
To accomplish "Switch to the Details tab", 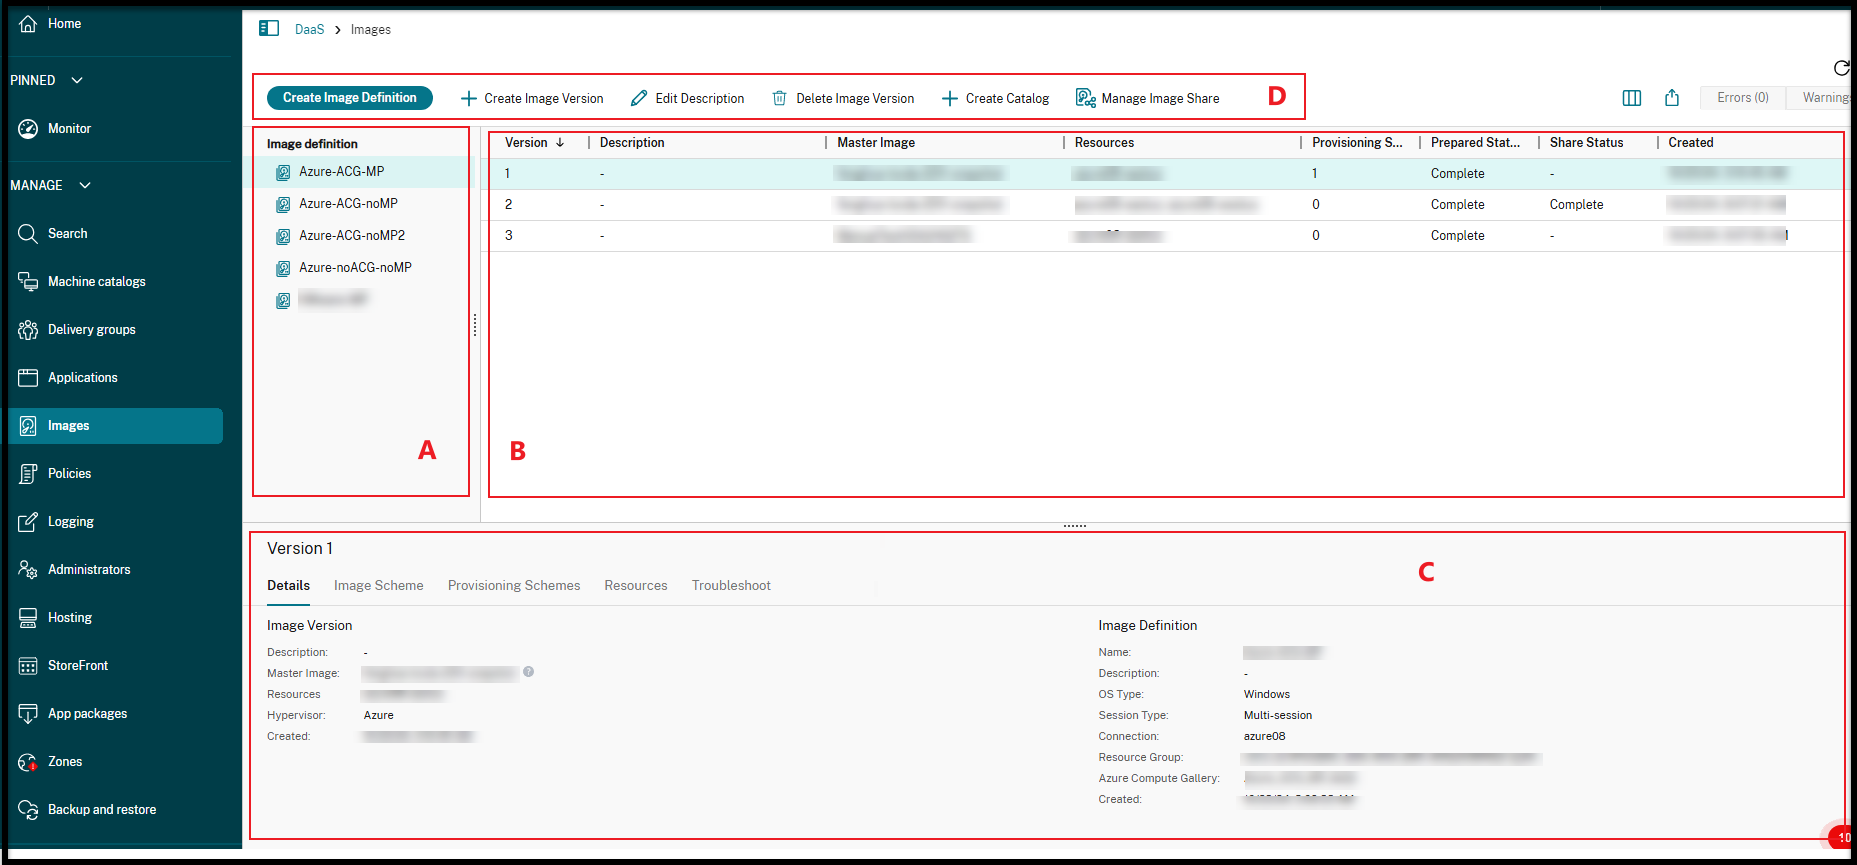I will (288, 585).
